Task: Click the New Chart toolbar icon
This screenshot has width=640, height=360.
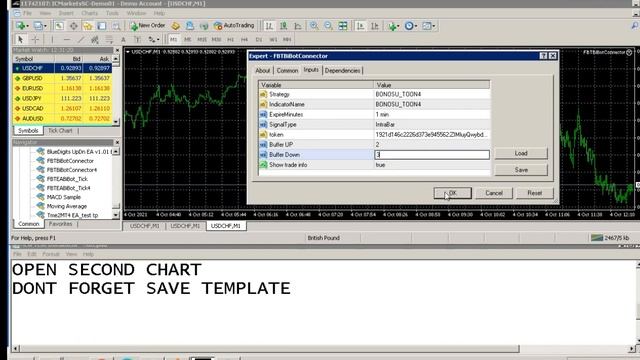Action: [21, 26]
